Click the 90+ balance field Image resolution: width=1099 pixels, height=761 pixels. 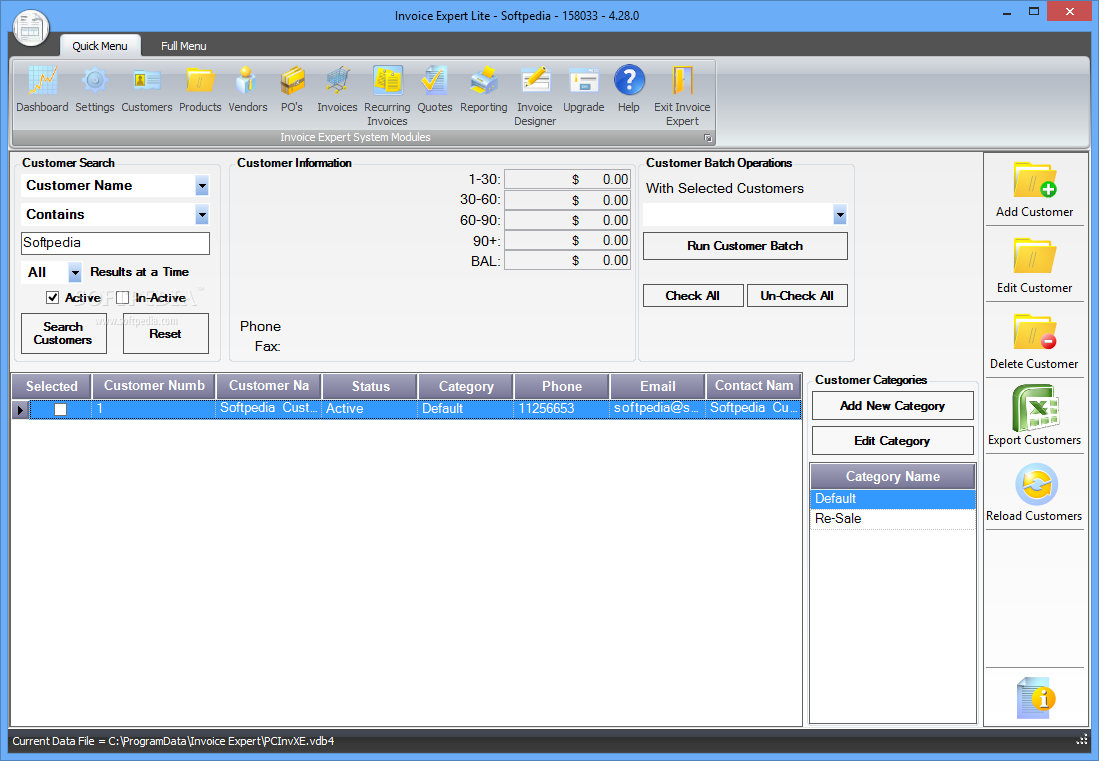567,241
